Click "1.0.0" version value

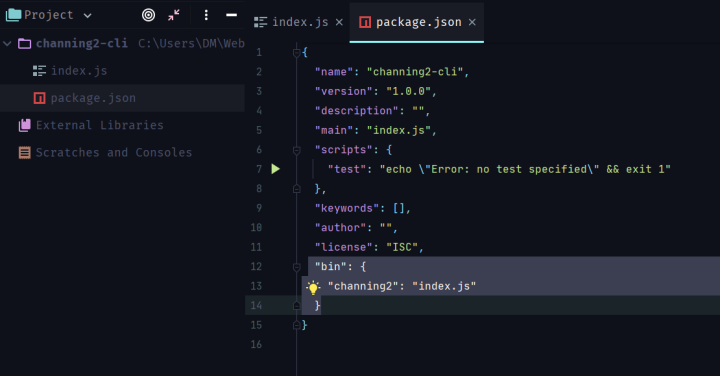(x=409, y=91)
